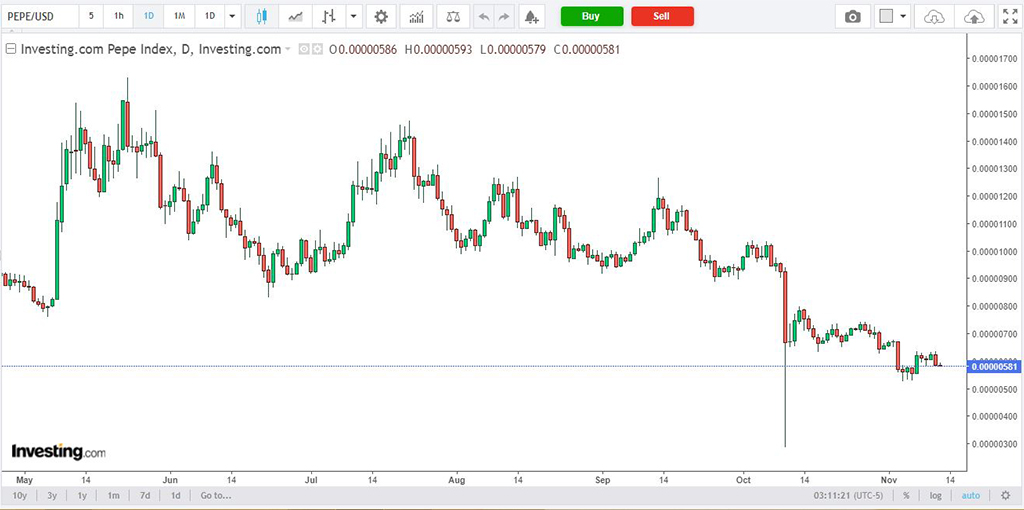Add a price alert bell
Image resolution: width=1024 pixels, height=510 pixels.
(532, 16)
